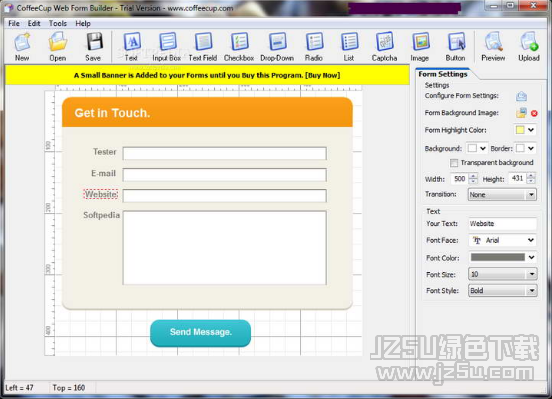This screenshot has width=552, height=399.
Task: Click the E-mail input box on form
Action: (x=225, y=175)
